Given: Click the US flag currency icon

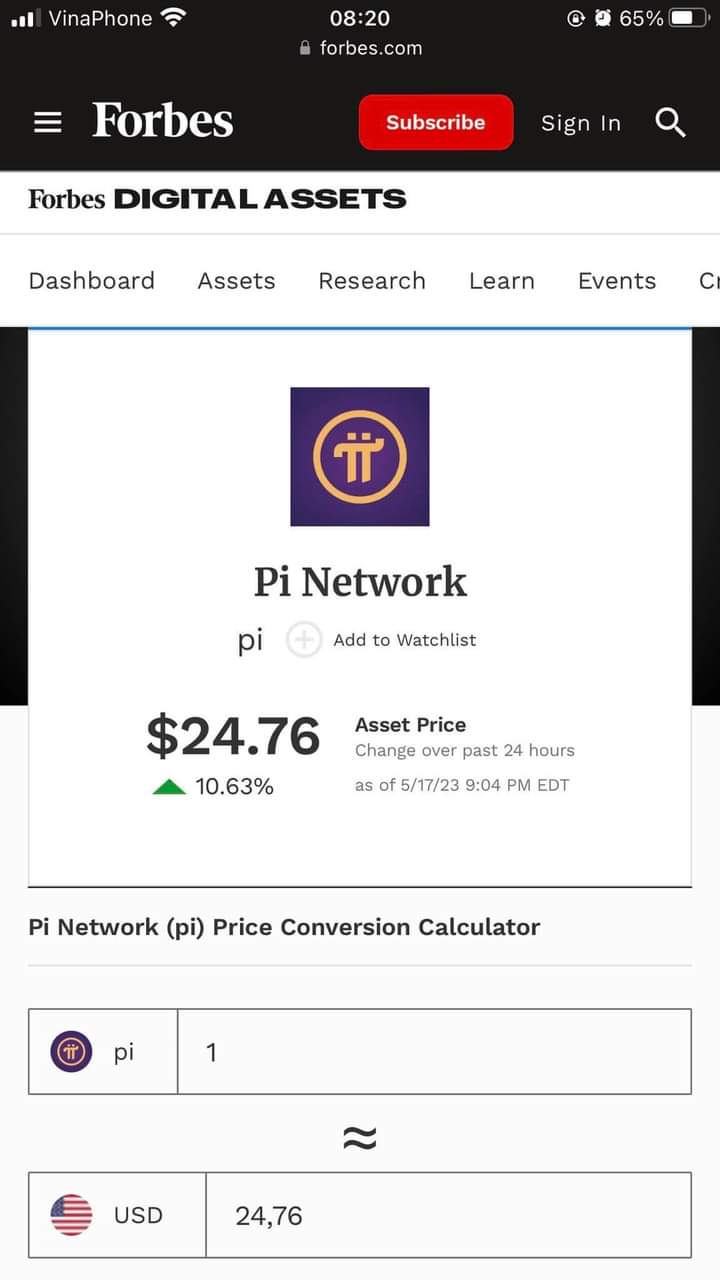Looking at the screenshot, I should click(x=71, y=1216).
